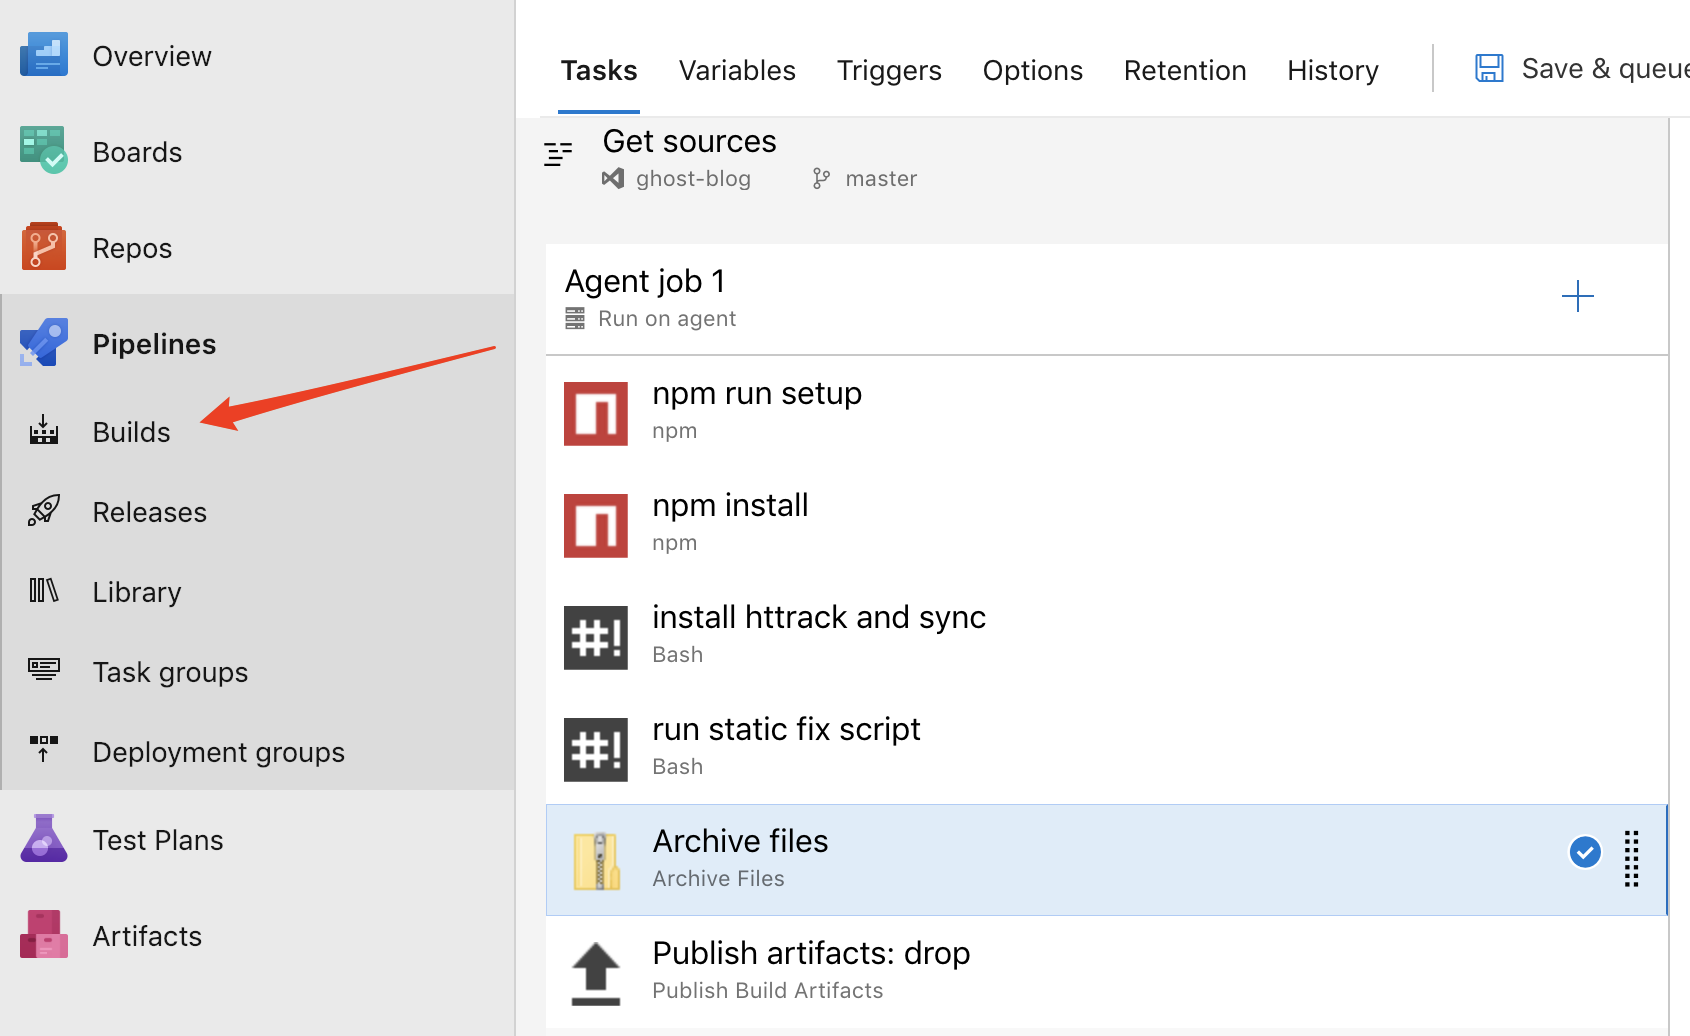Screen dimensions: 1690x1036
Task: Click the Save & queue button
Action: (x=1582, y=68)
